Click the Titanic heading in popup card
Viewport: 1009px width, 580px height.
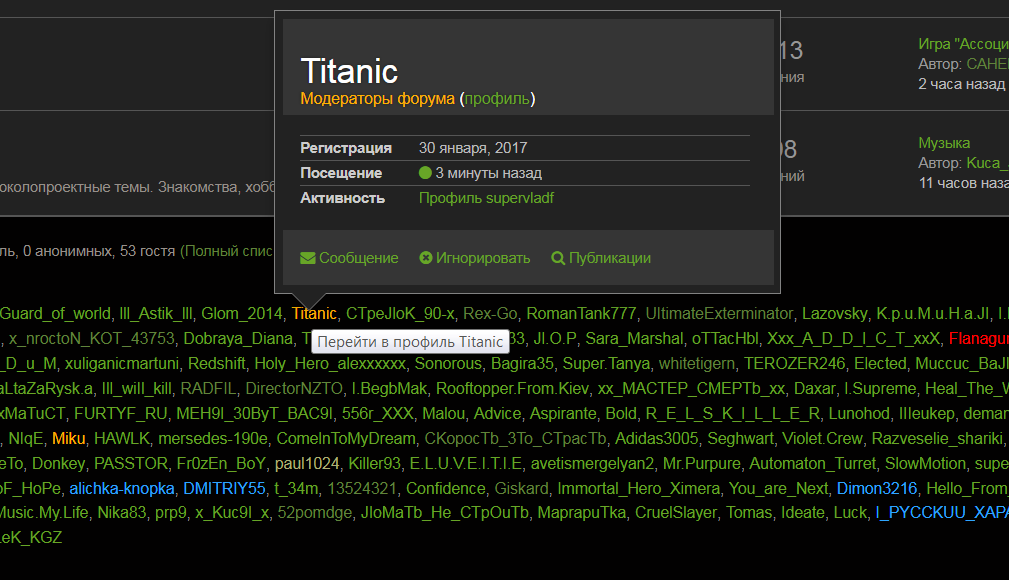point(349,71)
